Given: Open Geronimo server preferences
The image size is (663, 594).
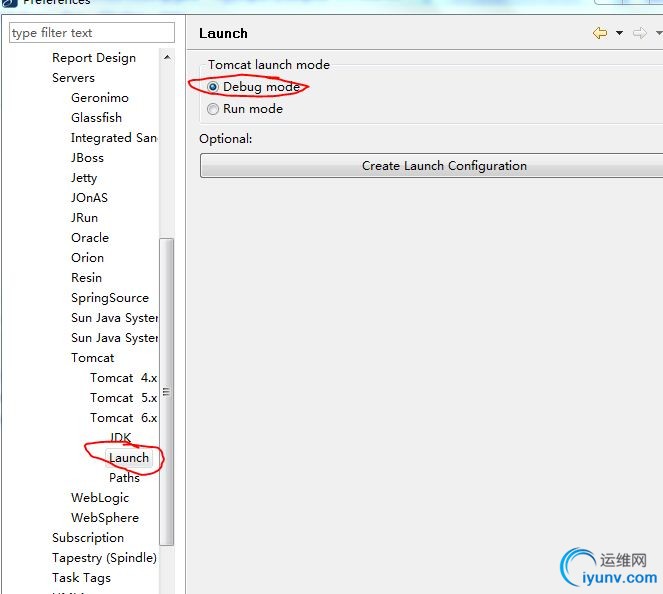Looking at the screenshot, I should [100, 98].
